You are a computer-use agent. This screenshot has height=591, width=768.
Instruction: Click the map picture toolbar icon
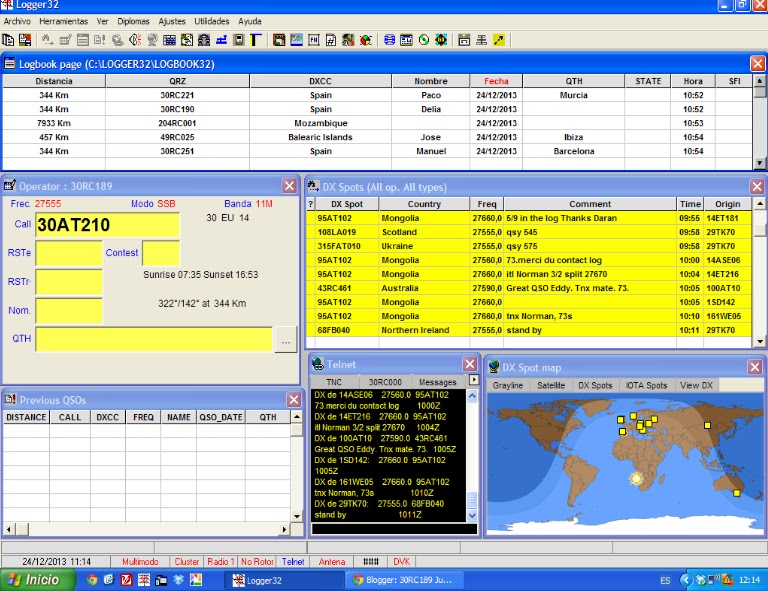[x=296, y=40]
